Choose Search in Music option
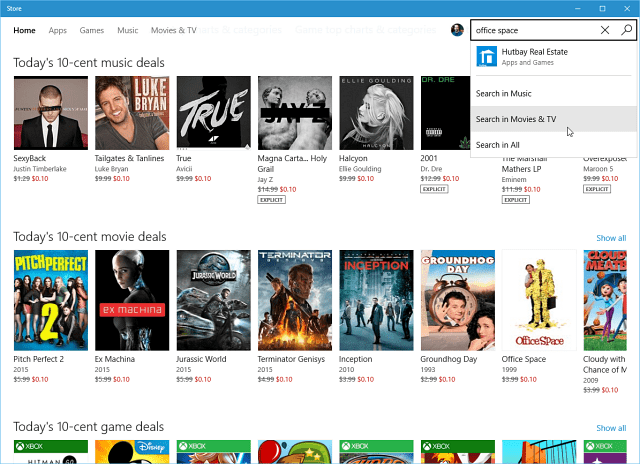 point(553,93)
